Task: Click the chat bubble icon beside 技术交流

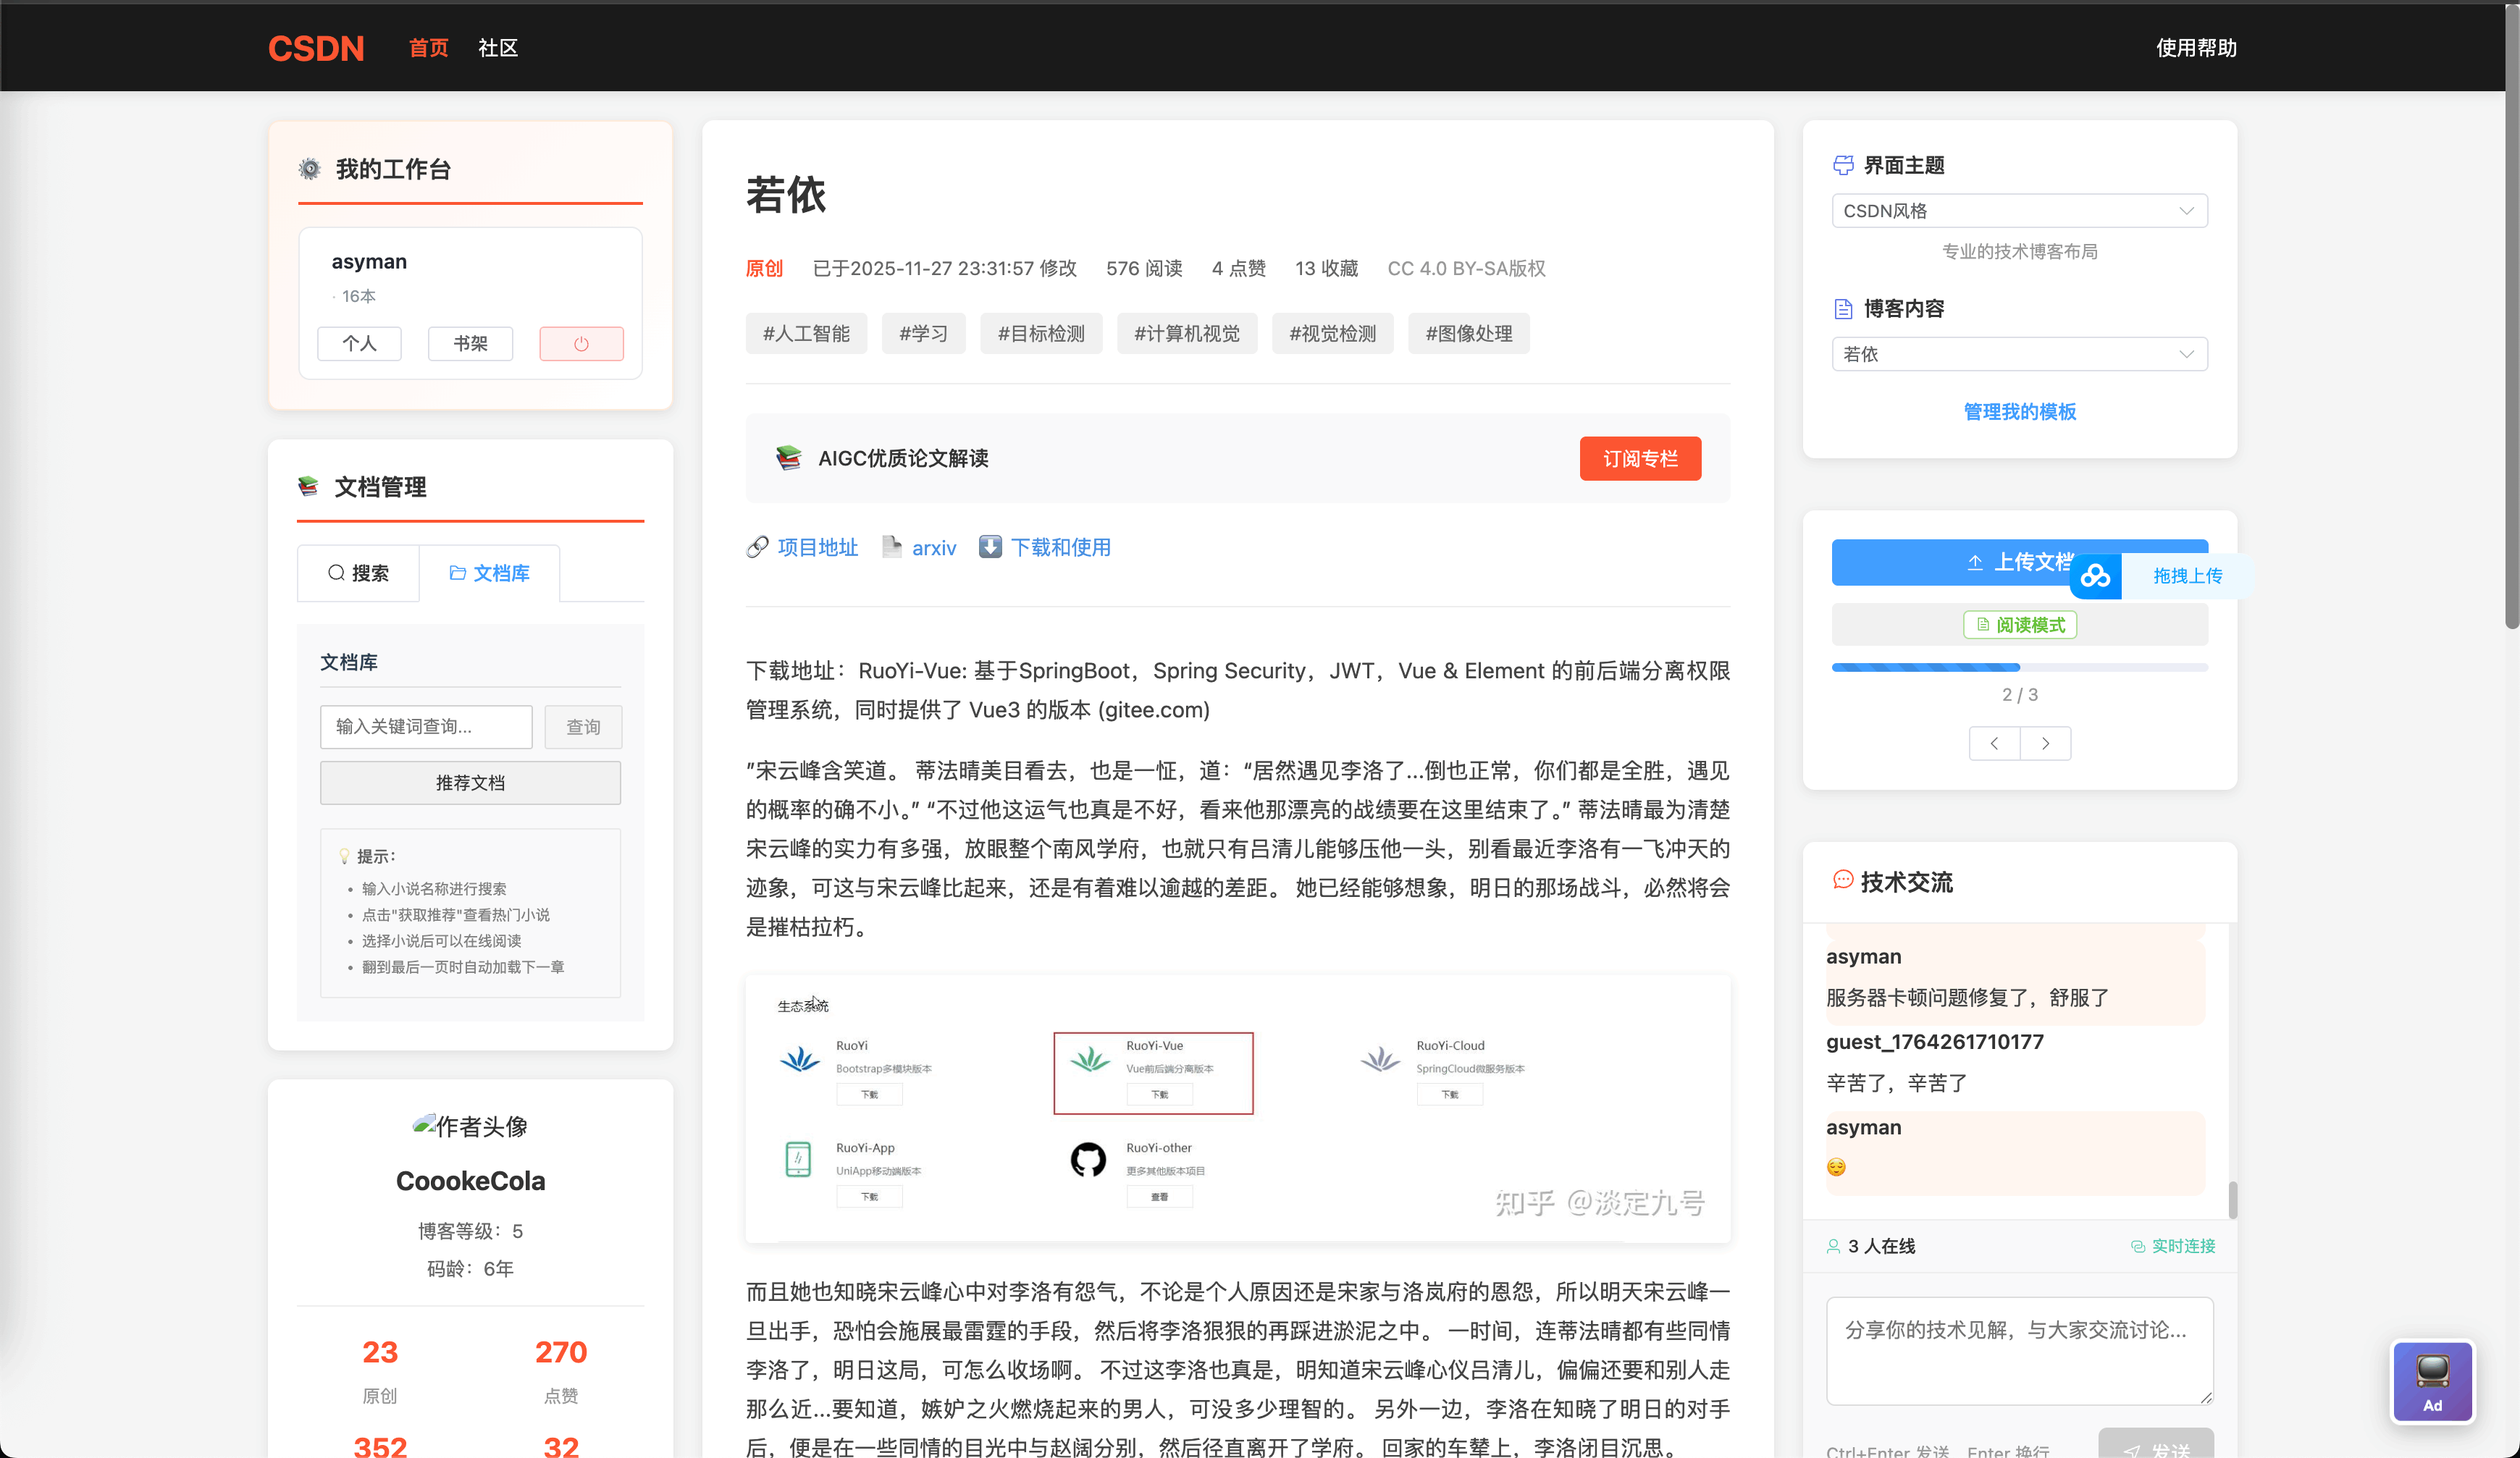Action: click(1842, 882)
